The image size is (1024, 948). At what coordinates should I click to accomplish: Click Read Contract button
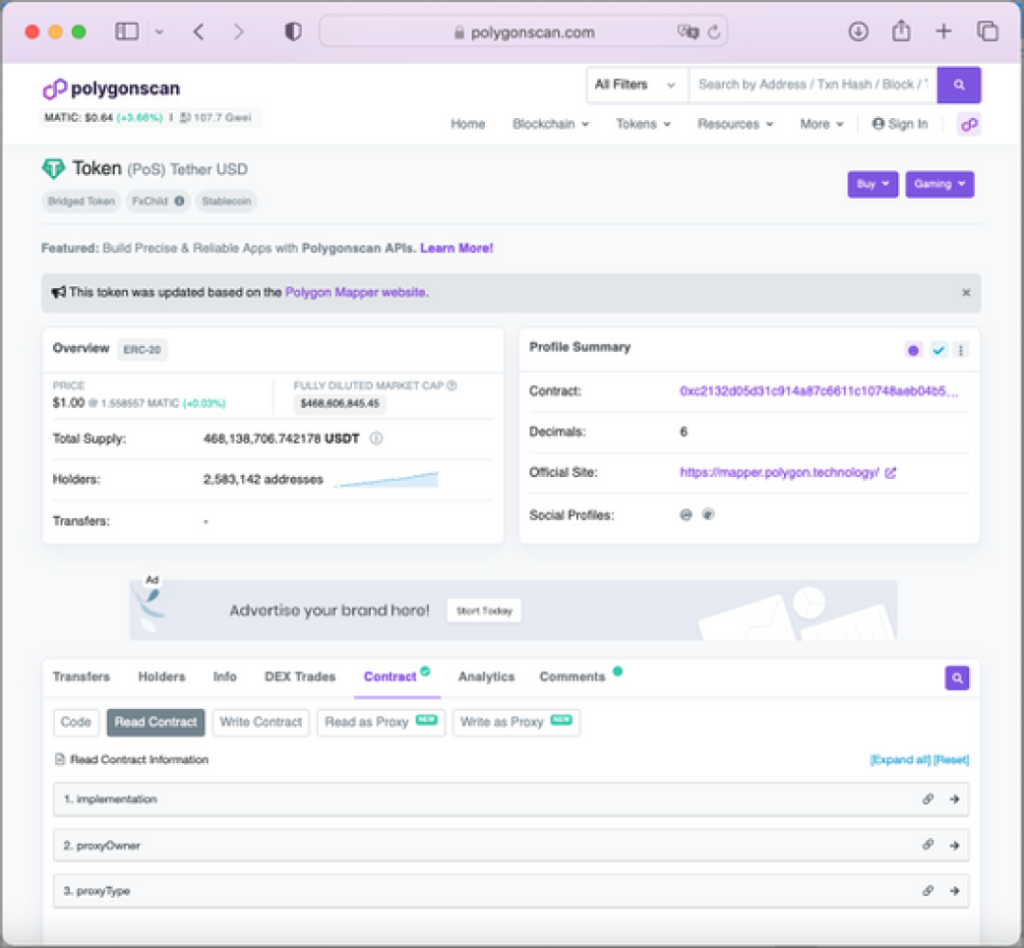[155, 722]
